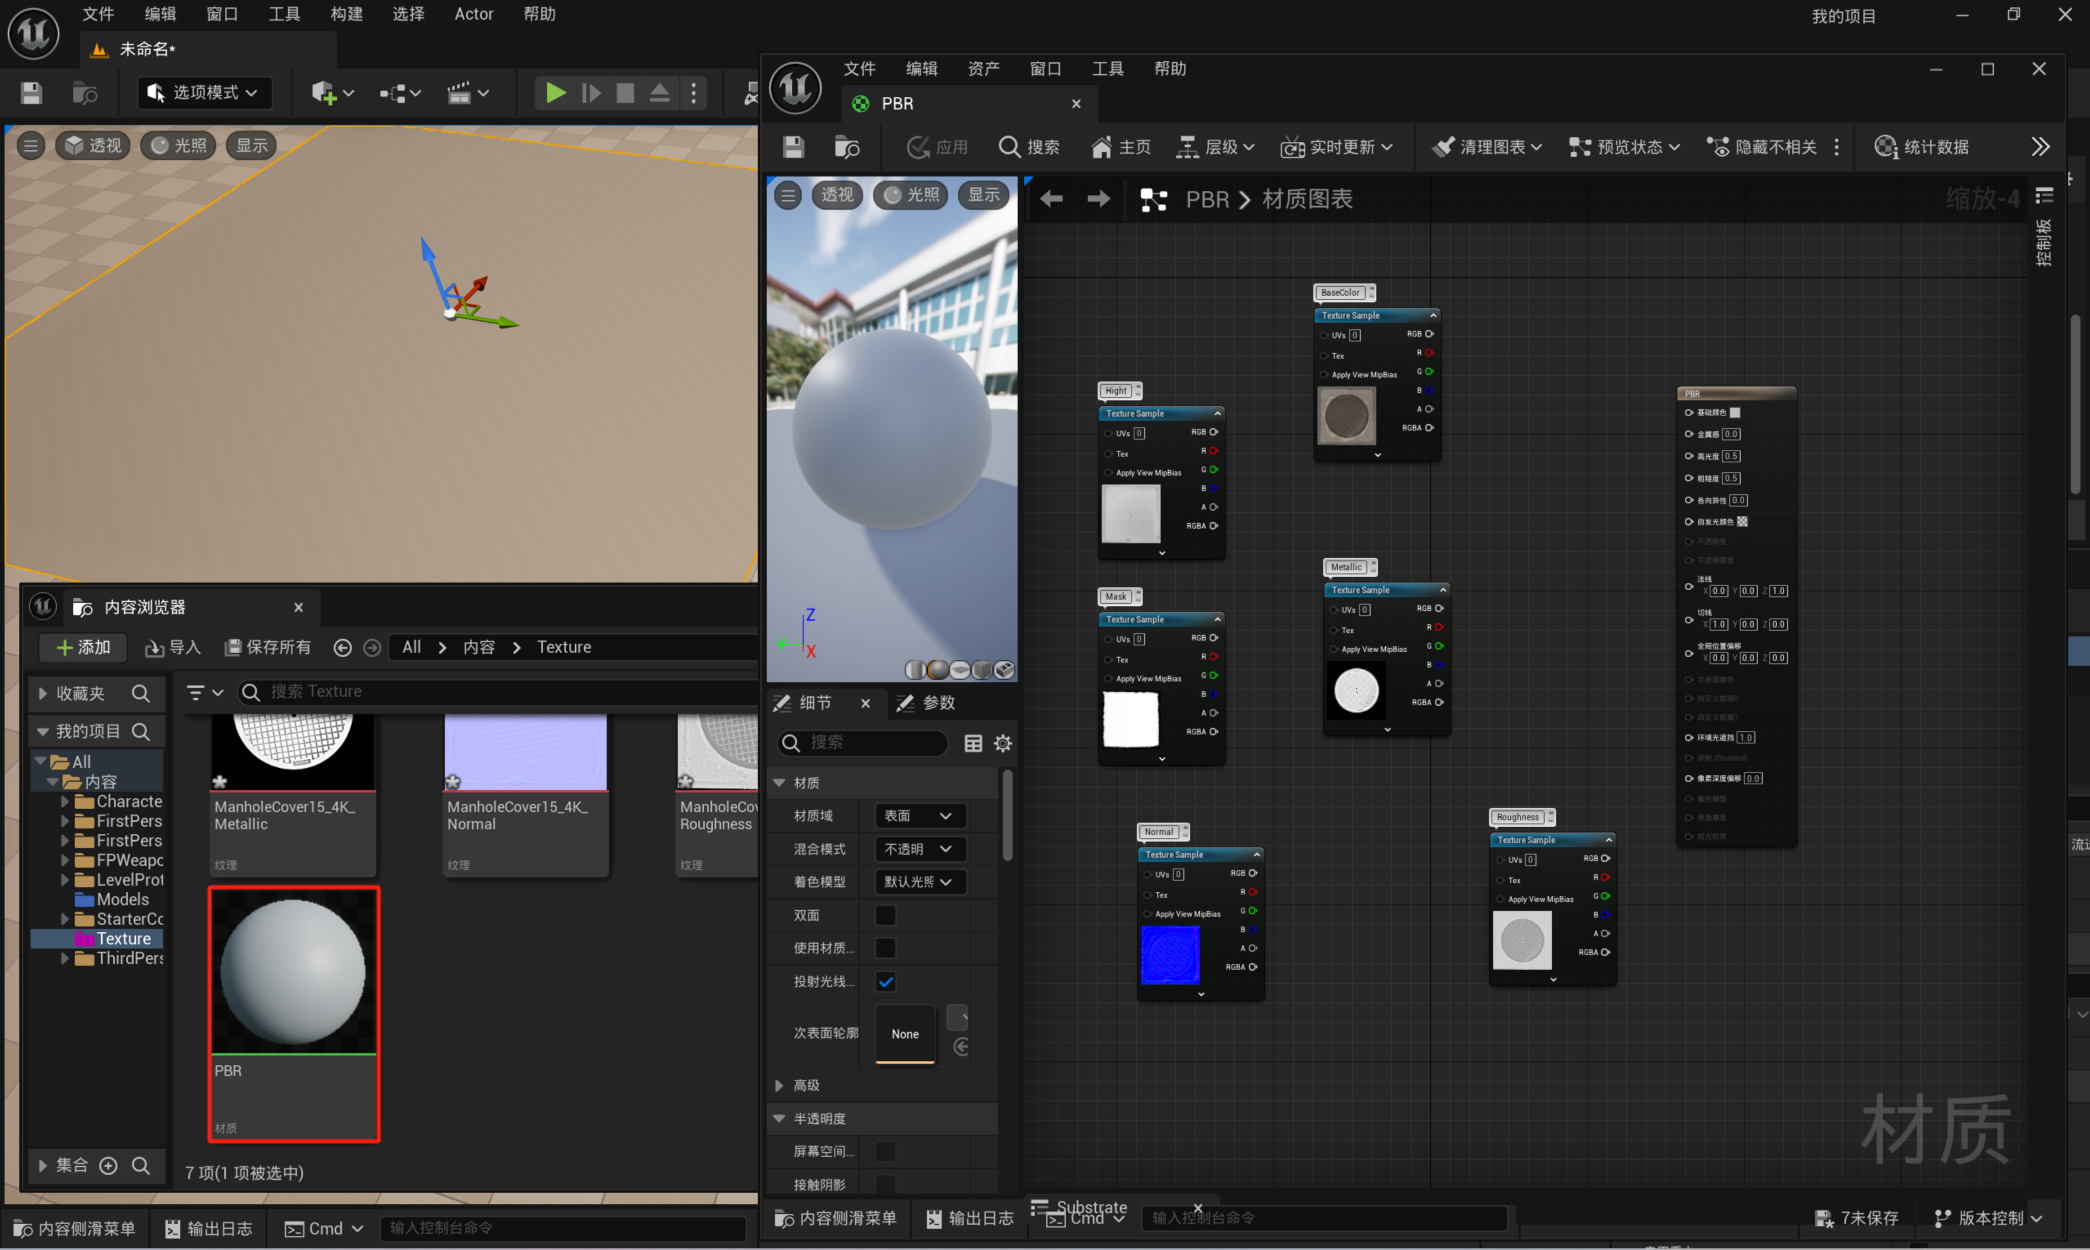This screenshot has height=1250, width=2090.
Task: Navigate back with the left arrow in graph breadcrumb
Action: point(1051,199)
